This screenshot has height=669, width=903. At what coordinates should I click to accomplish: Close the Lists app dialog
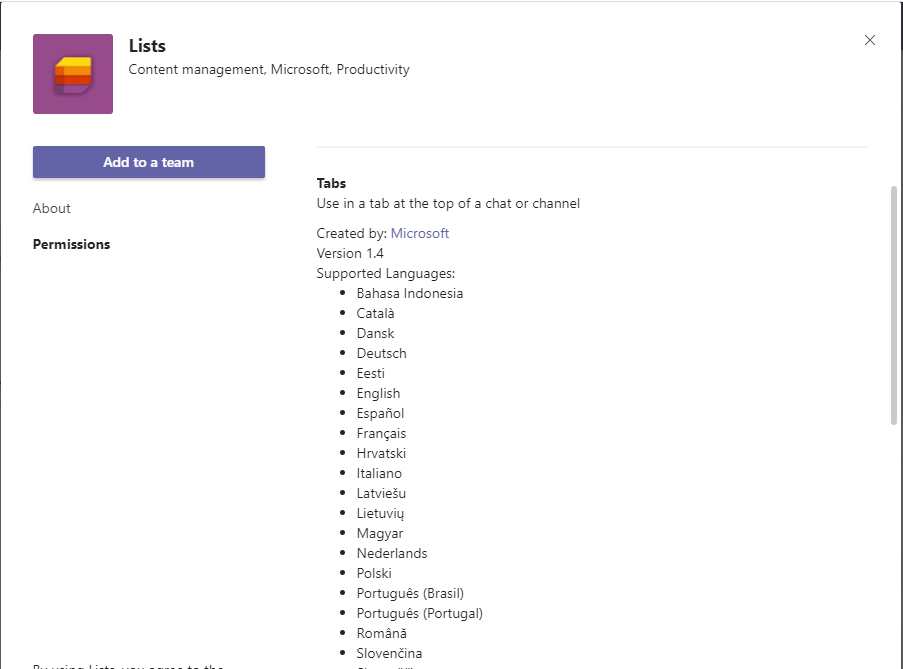coord(869,40)
